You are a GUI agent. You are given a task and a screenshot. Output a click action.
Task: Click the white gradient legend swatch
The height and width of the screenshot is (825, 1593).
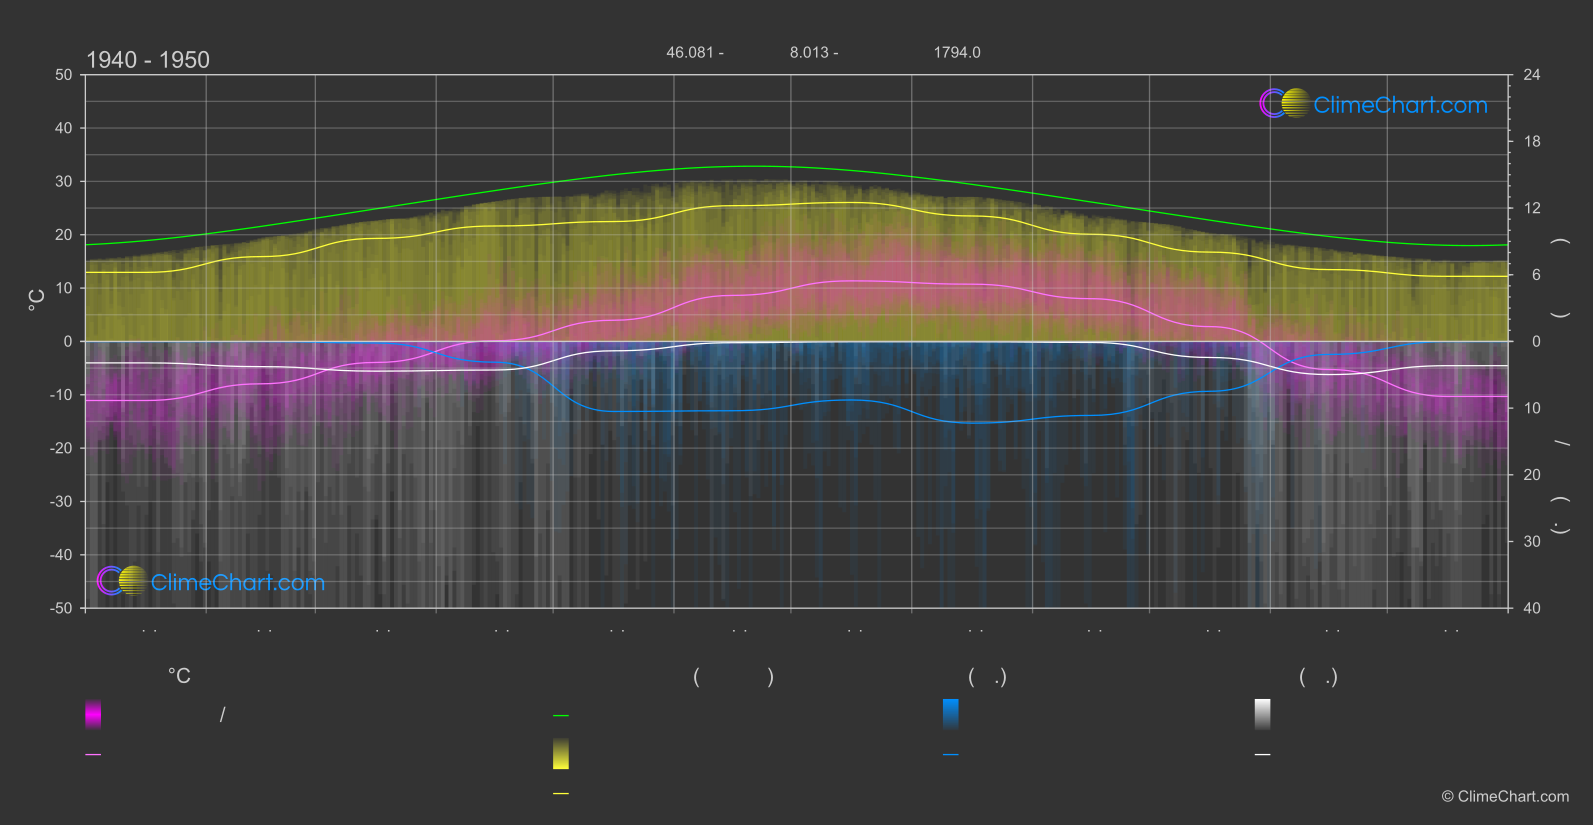pyautogui.click(x=1263, y=714)
